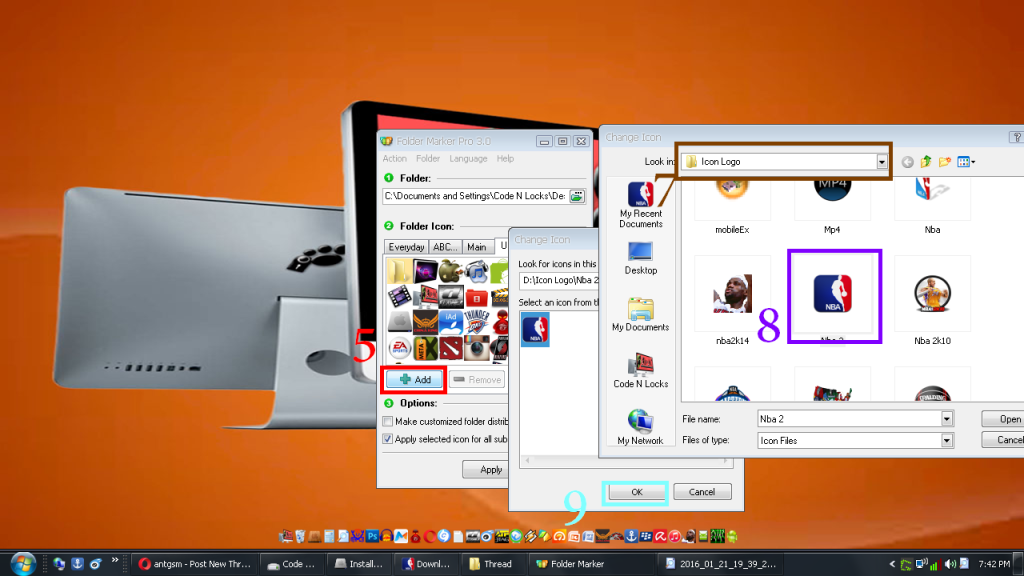Click the Up One Level folder icon
The width and height of the screenshot is (1024, 576).
coord(926,162)
